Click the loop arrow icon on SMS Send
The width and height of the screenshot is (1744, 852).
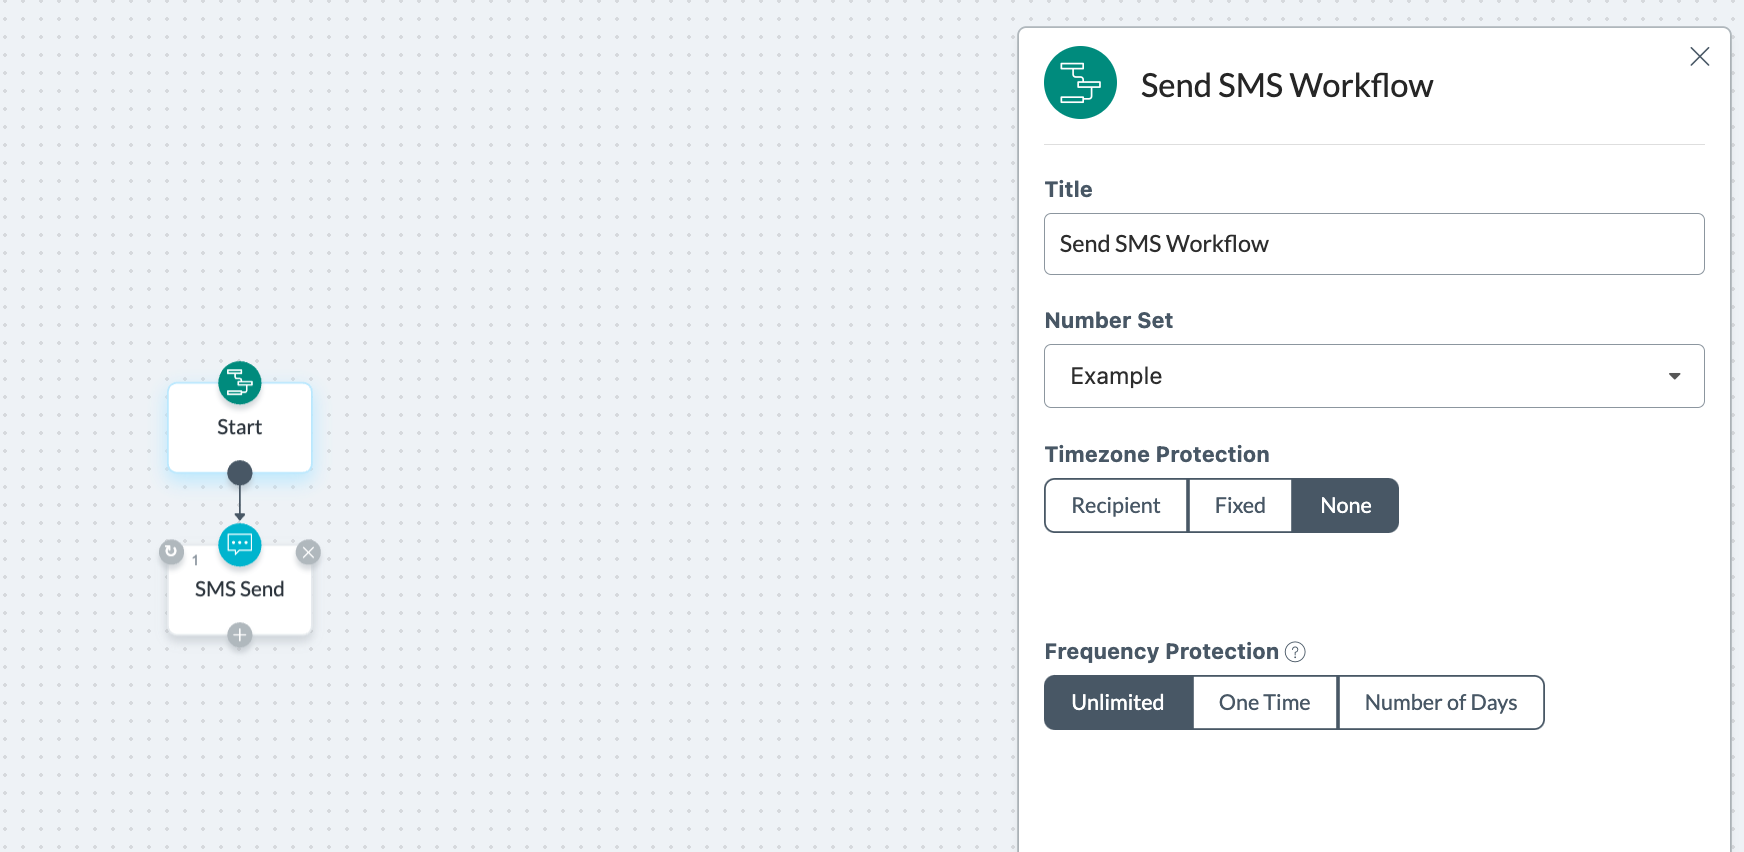(171, 551)
